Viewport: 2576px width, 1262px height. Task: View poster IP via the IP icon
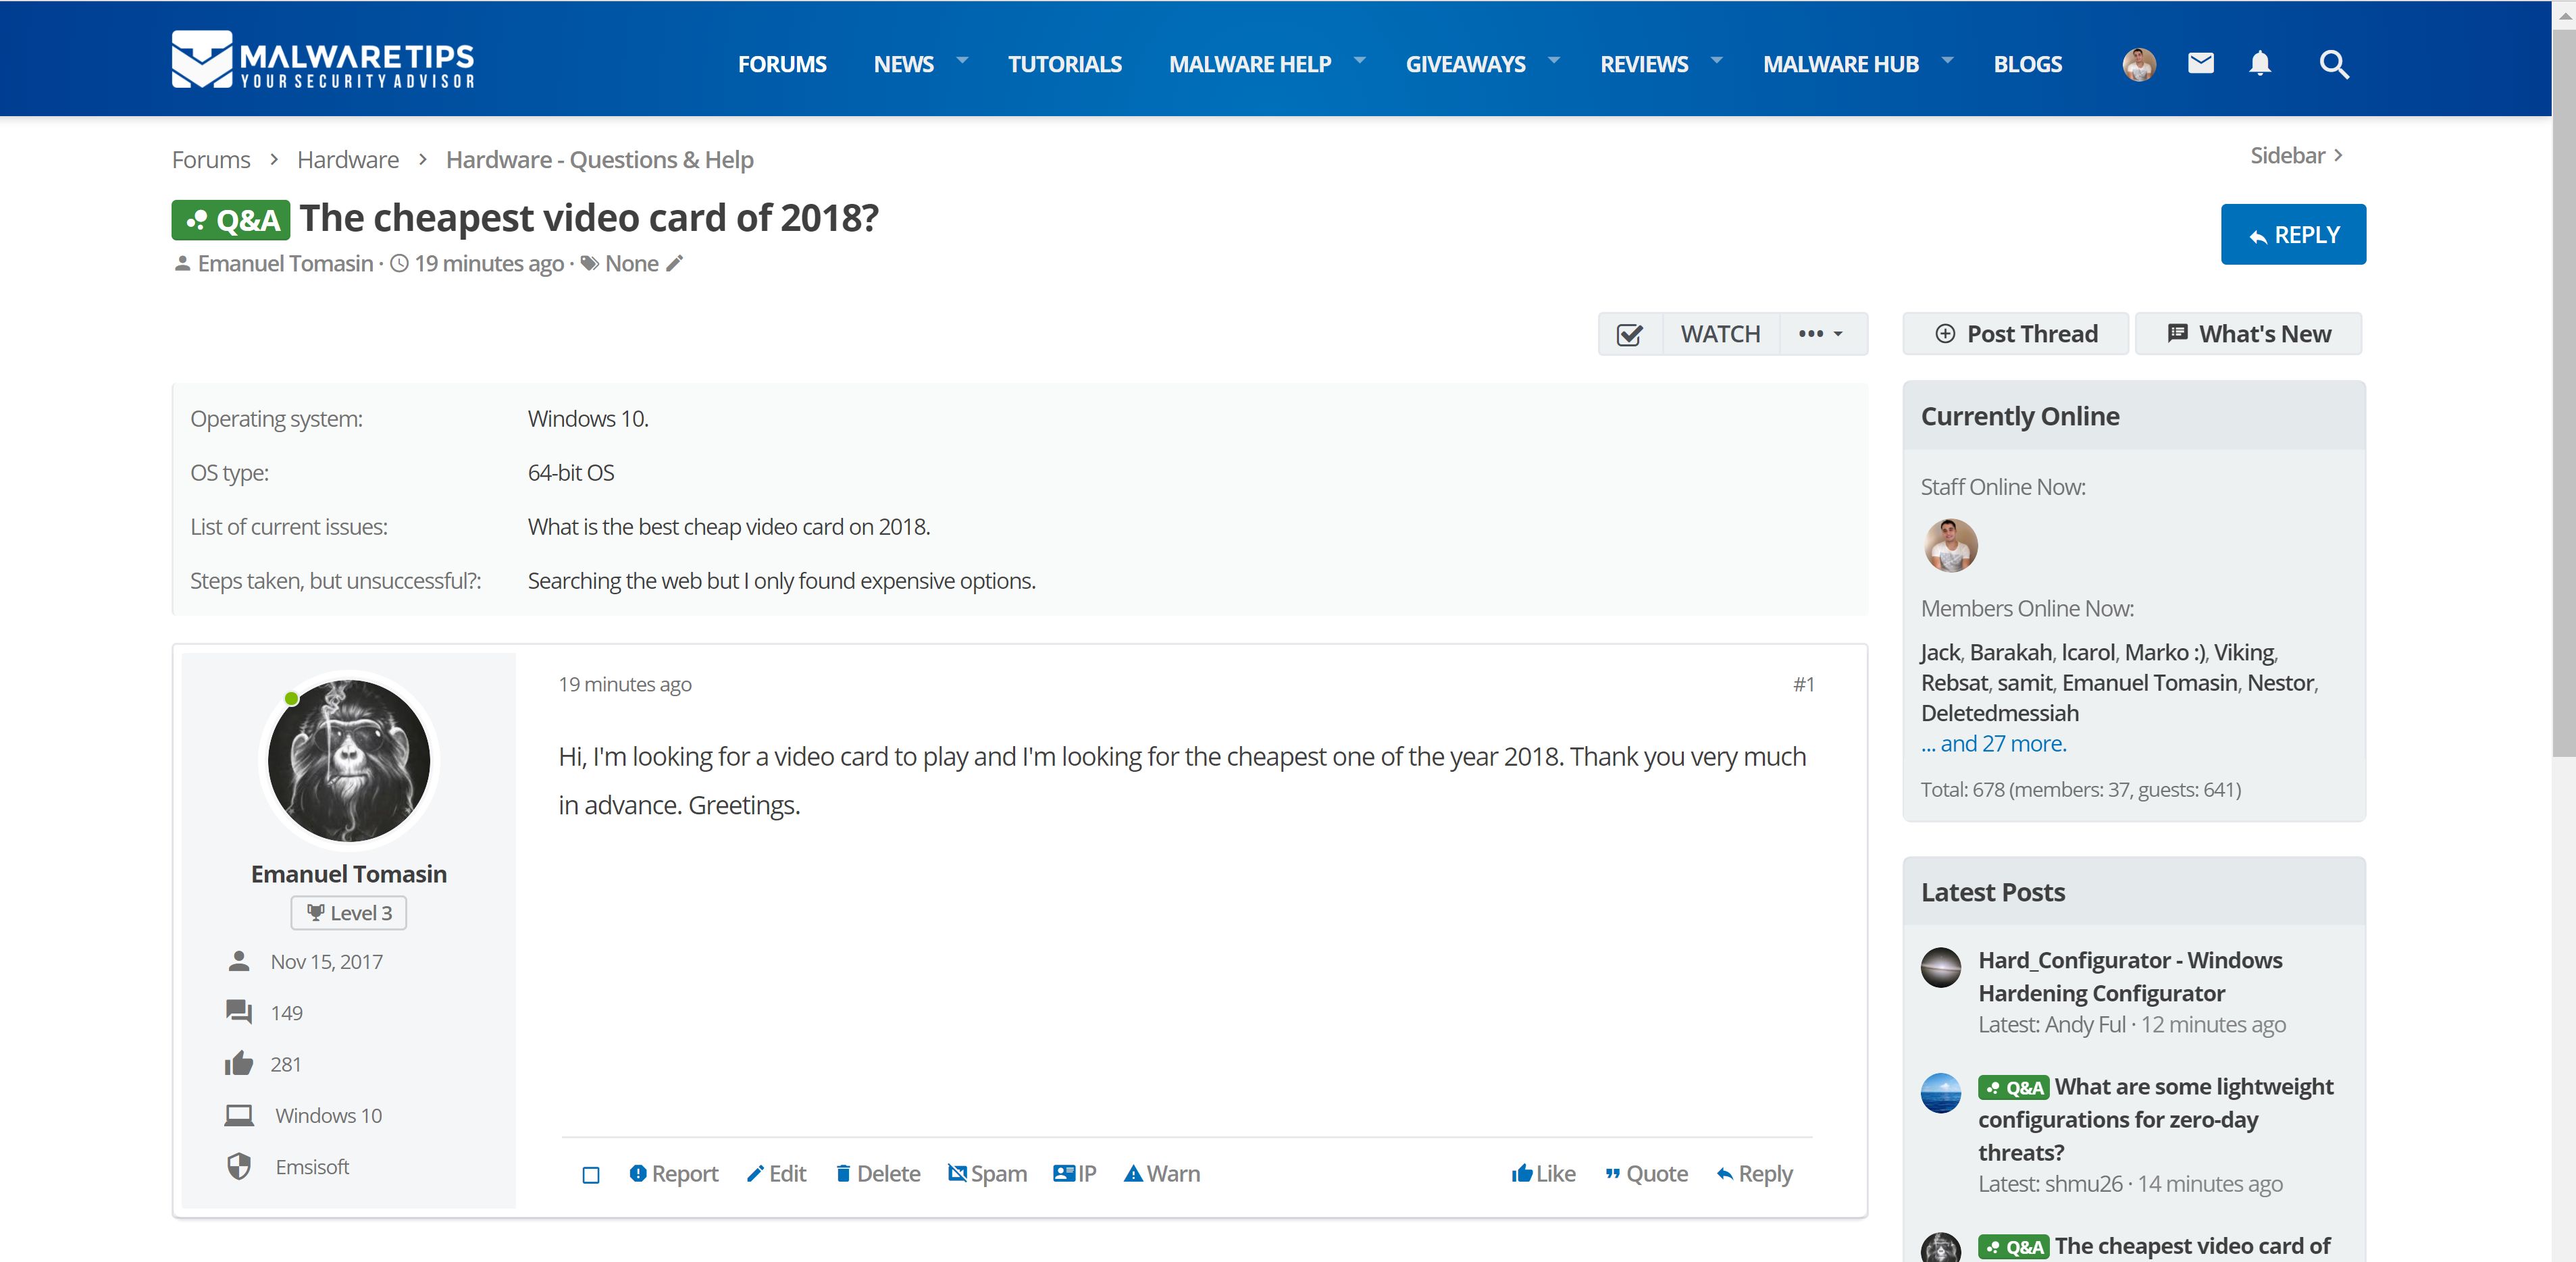pyautogui.click(x=1064, y=1173)
